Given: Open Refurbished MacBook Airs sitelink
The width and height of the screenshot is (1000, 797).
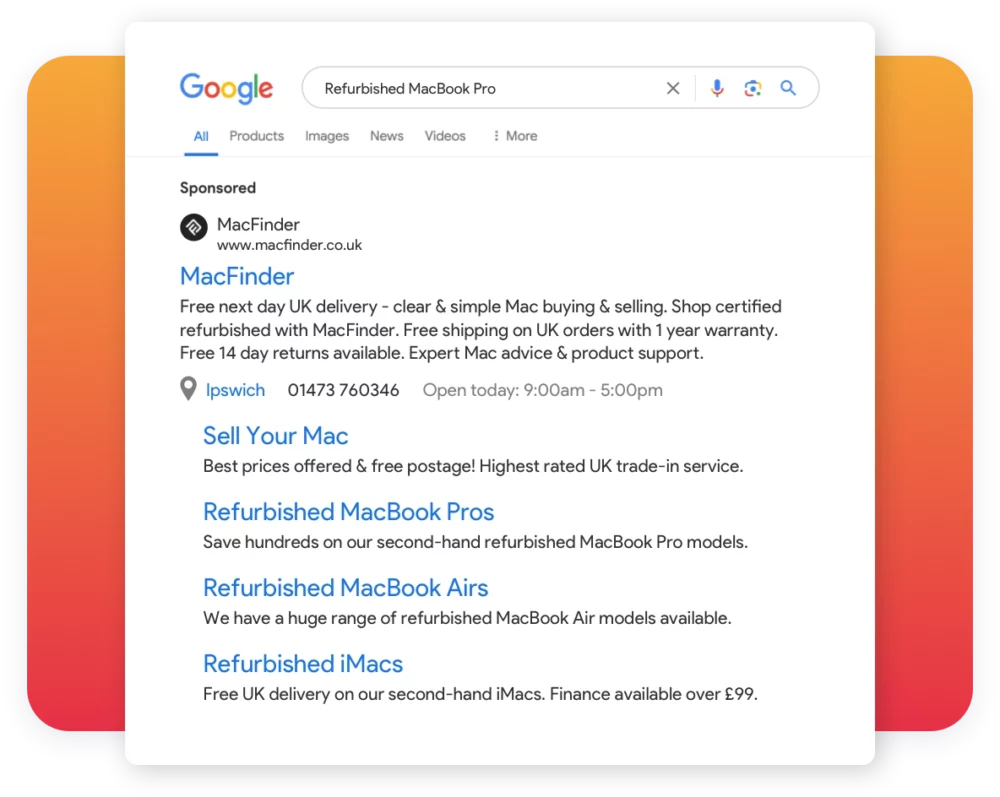Looking at the screenshot, I should [x=345, y=588].
